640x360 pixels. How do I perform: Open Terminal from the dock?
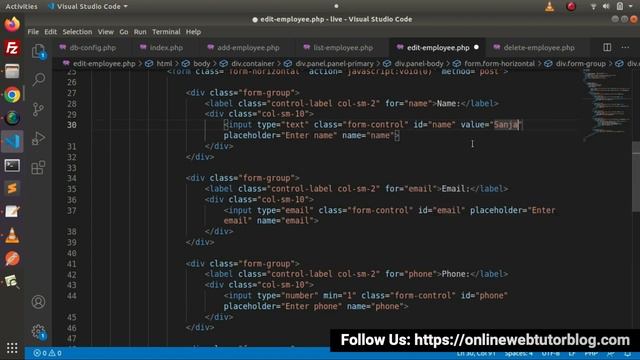[x=12, y=165]
